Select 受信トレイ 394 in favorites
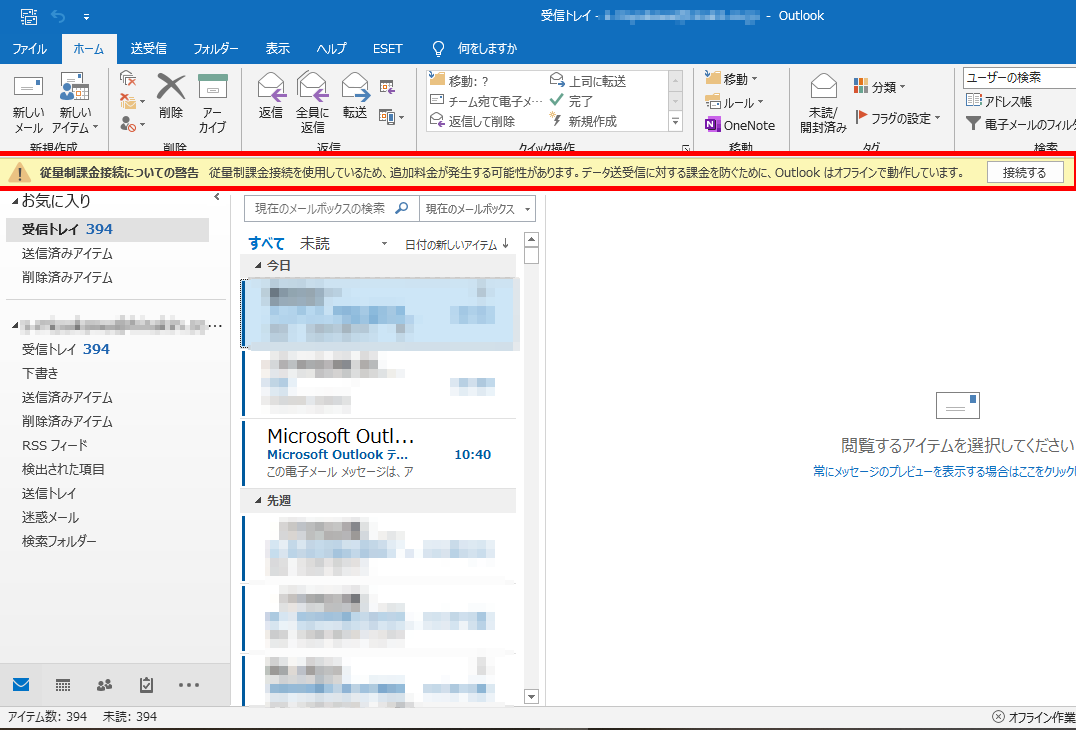This screenshot has width=1076, height=730. tap(107, 229)
